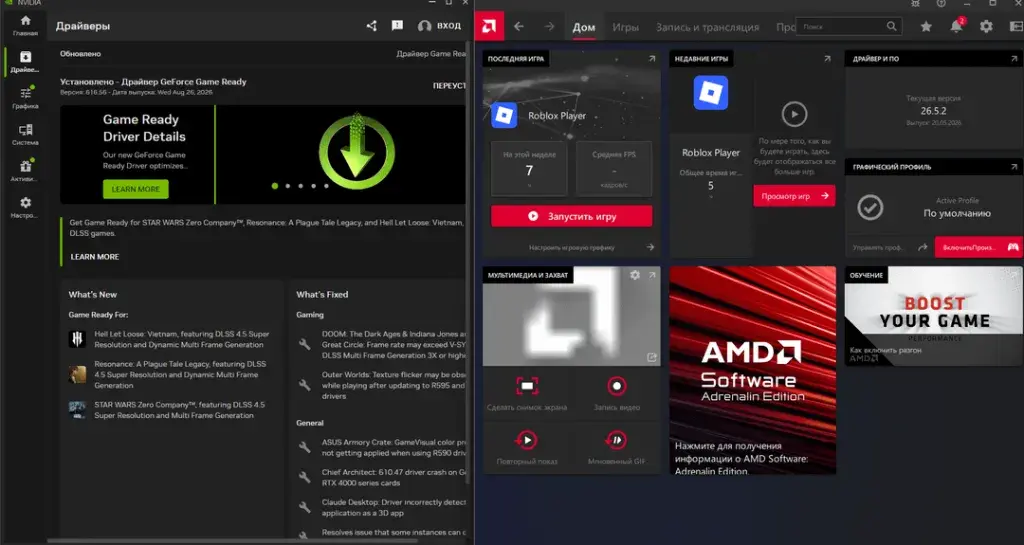
Task: Click the magnifier icon in AMD search
Action: [892, 27]
